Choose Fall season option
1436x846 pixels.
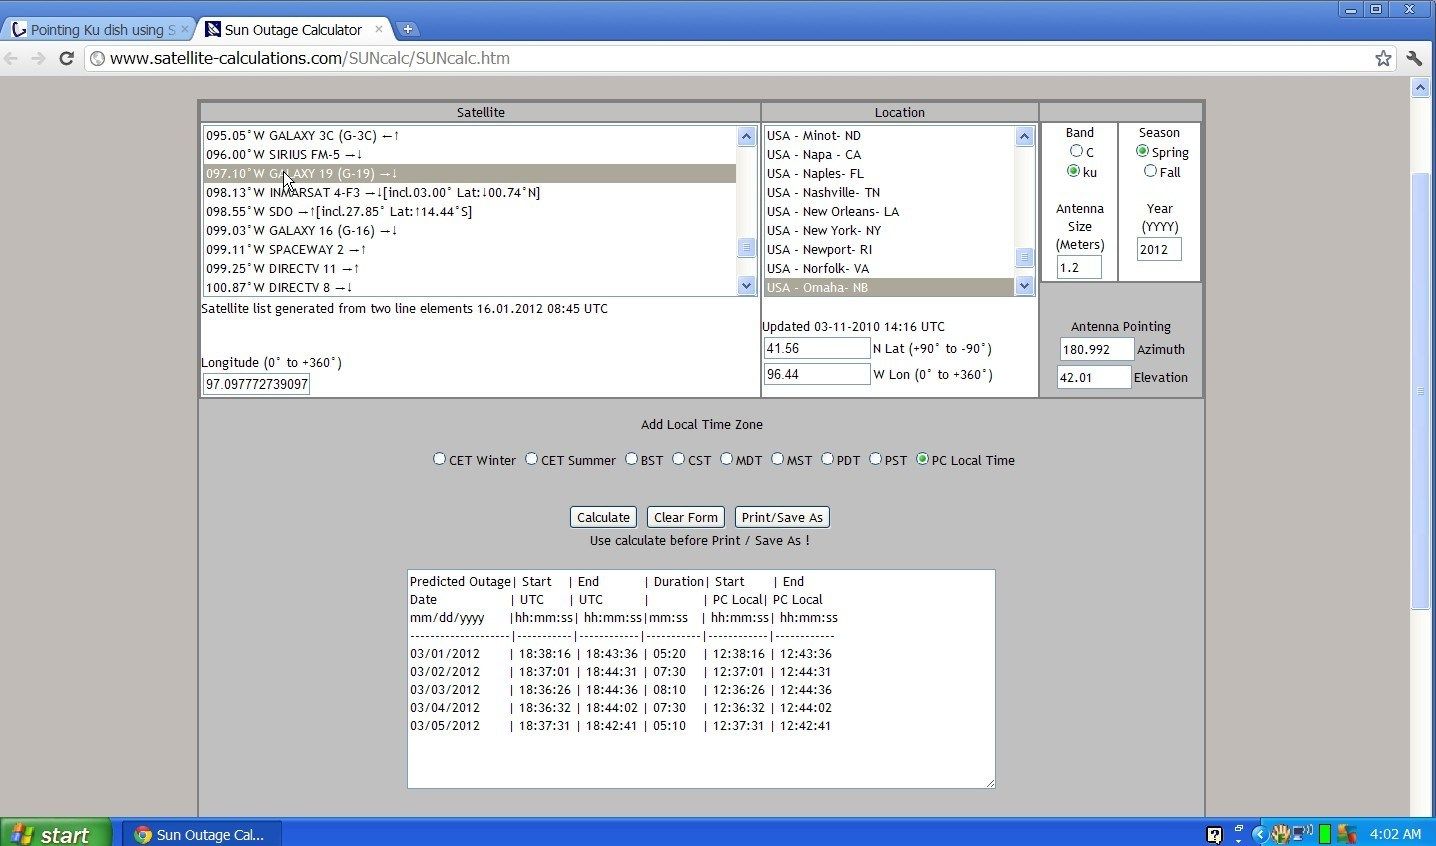(1150, 171)
